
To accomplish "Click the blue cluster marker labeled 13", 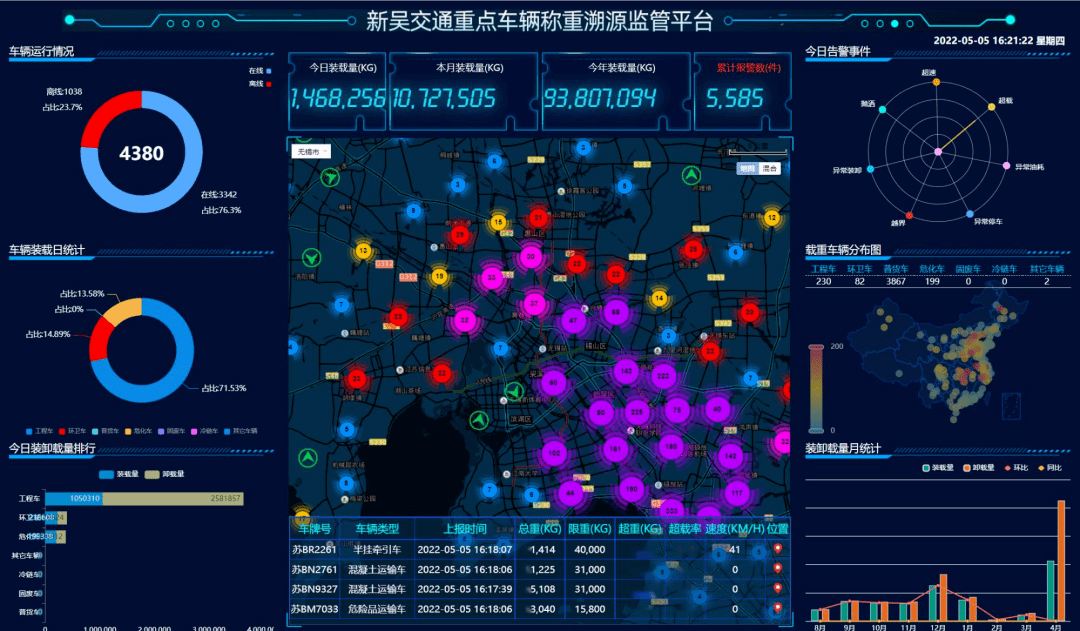I will coord(362,250).
